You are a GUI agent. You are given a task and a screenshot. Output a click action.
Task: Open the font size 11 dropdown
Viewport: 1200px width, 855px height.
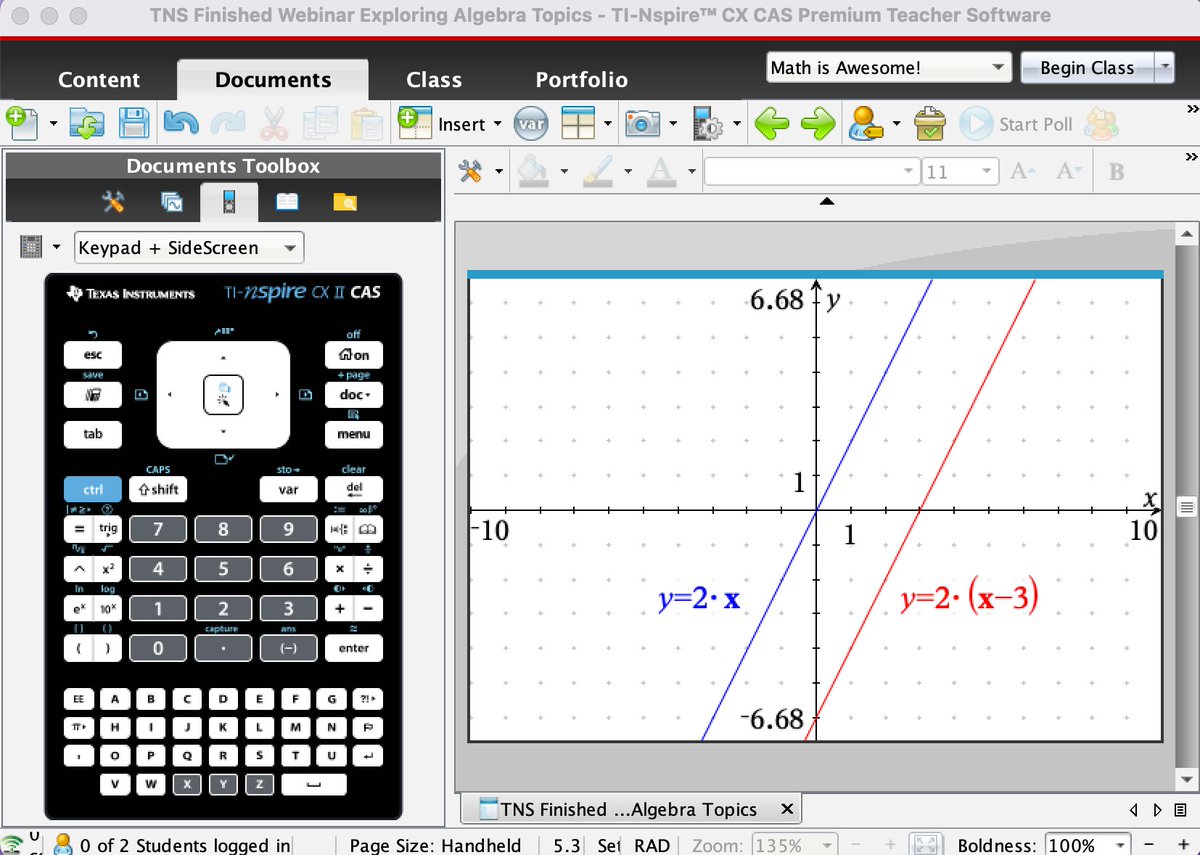[x=959, y=172]
